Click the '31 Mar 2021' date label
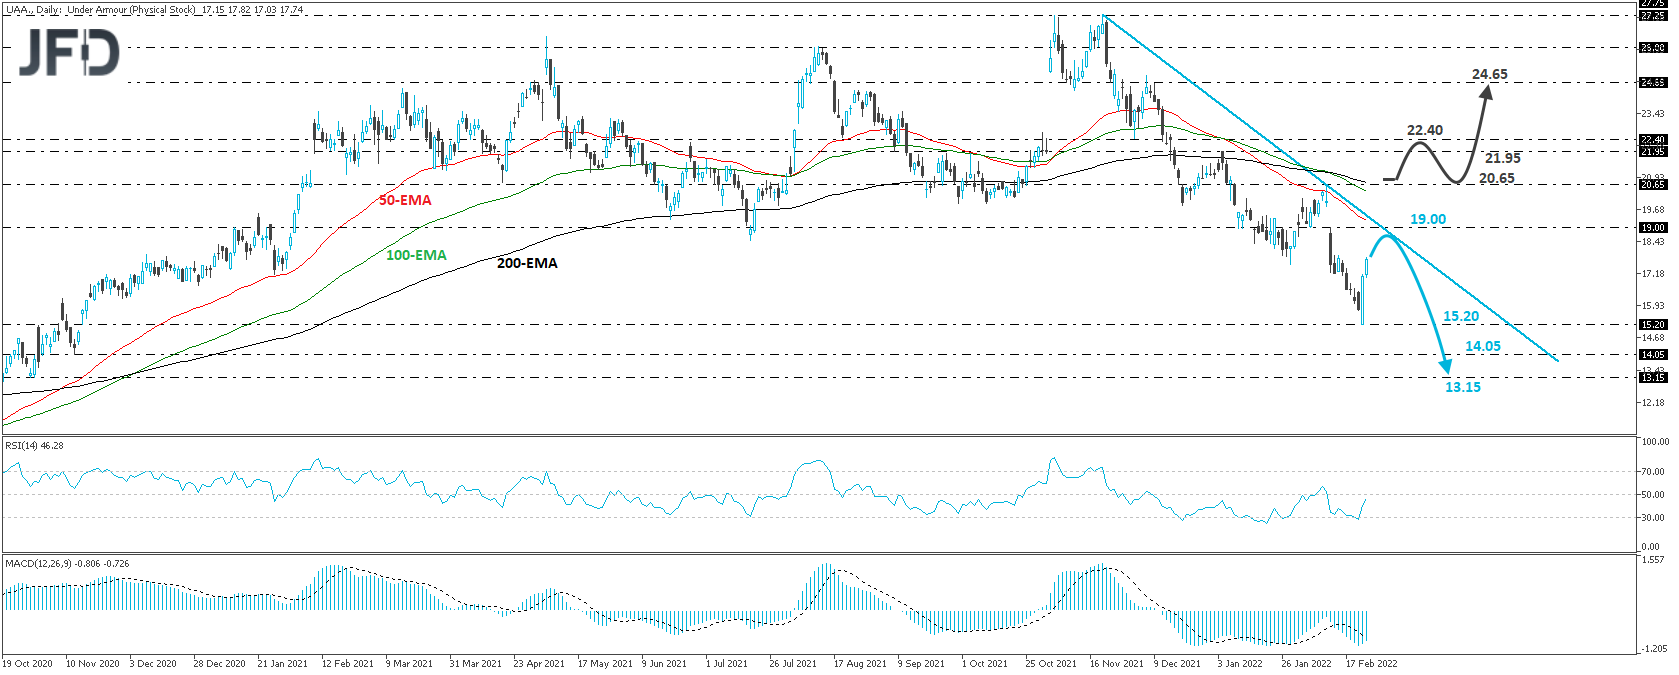The width and height of the screenshot is (1679, 675). [475, 664]
